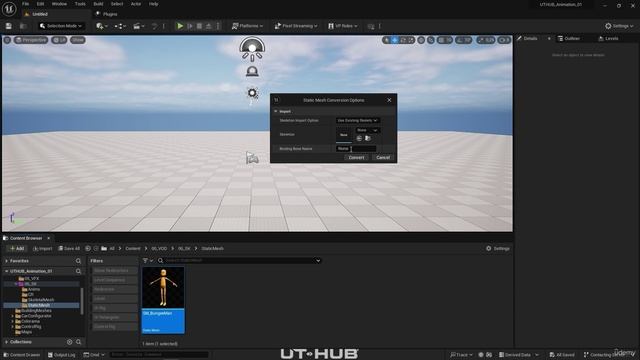Screen dimensions: 640x360
Task: Click the Add button in Content Browser
Action: (16, 249)
